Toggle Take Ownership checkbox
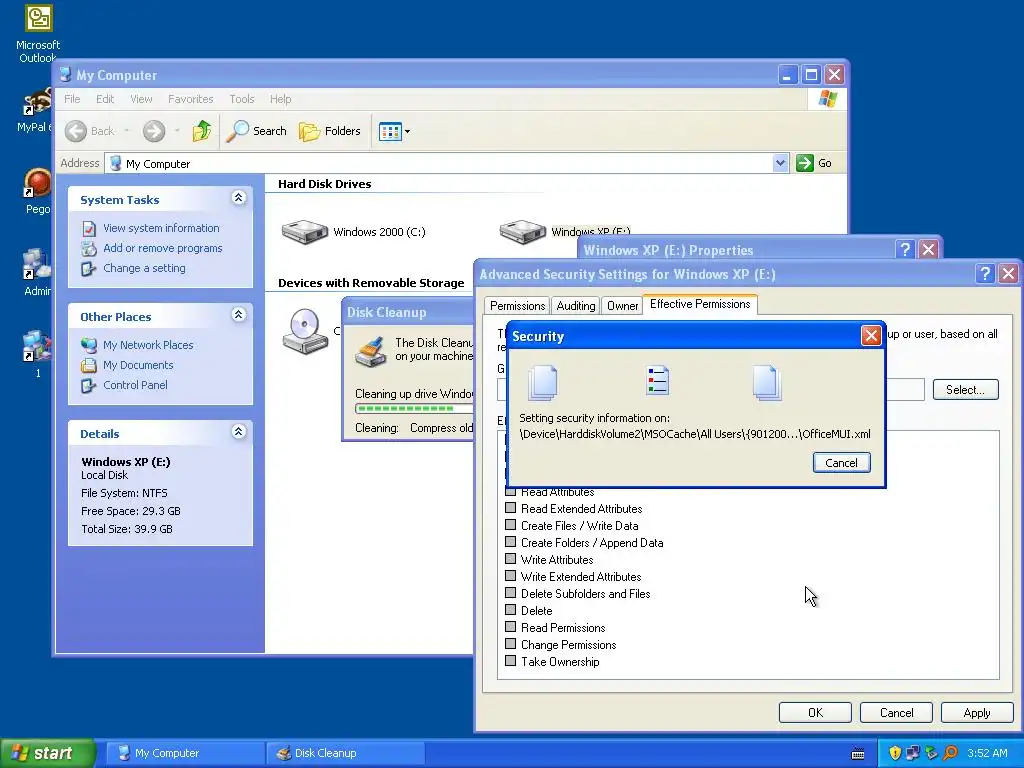1024x768 pixels. [511, 660]
